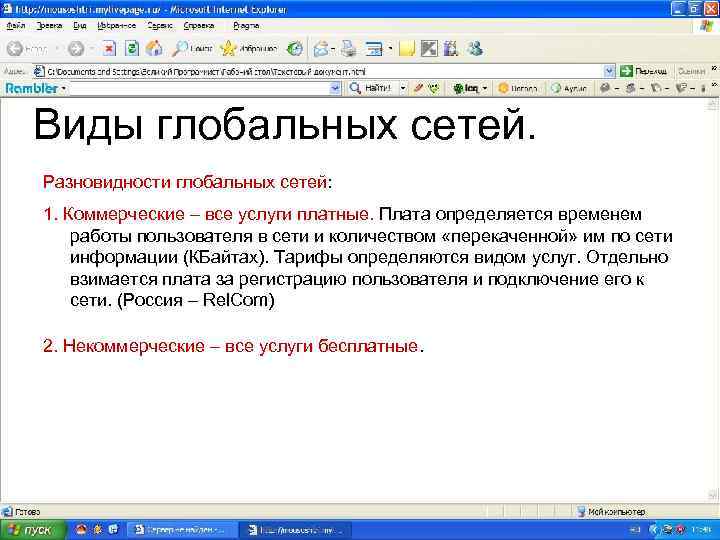The height and width of the screenshot is (540, 720).
Task: Click the Edit page toolbar icon
Action: click(374, 48)
